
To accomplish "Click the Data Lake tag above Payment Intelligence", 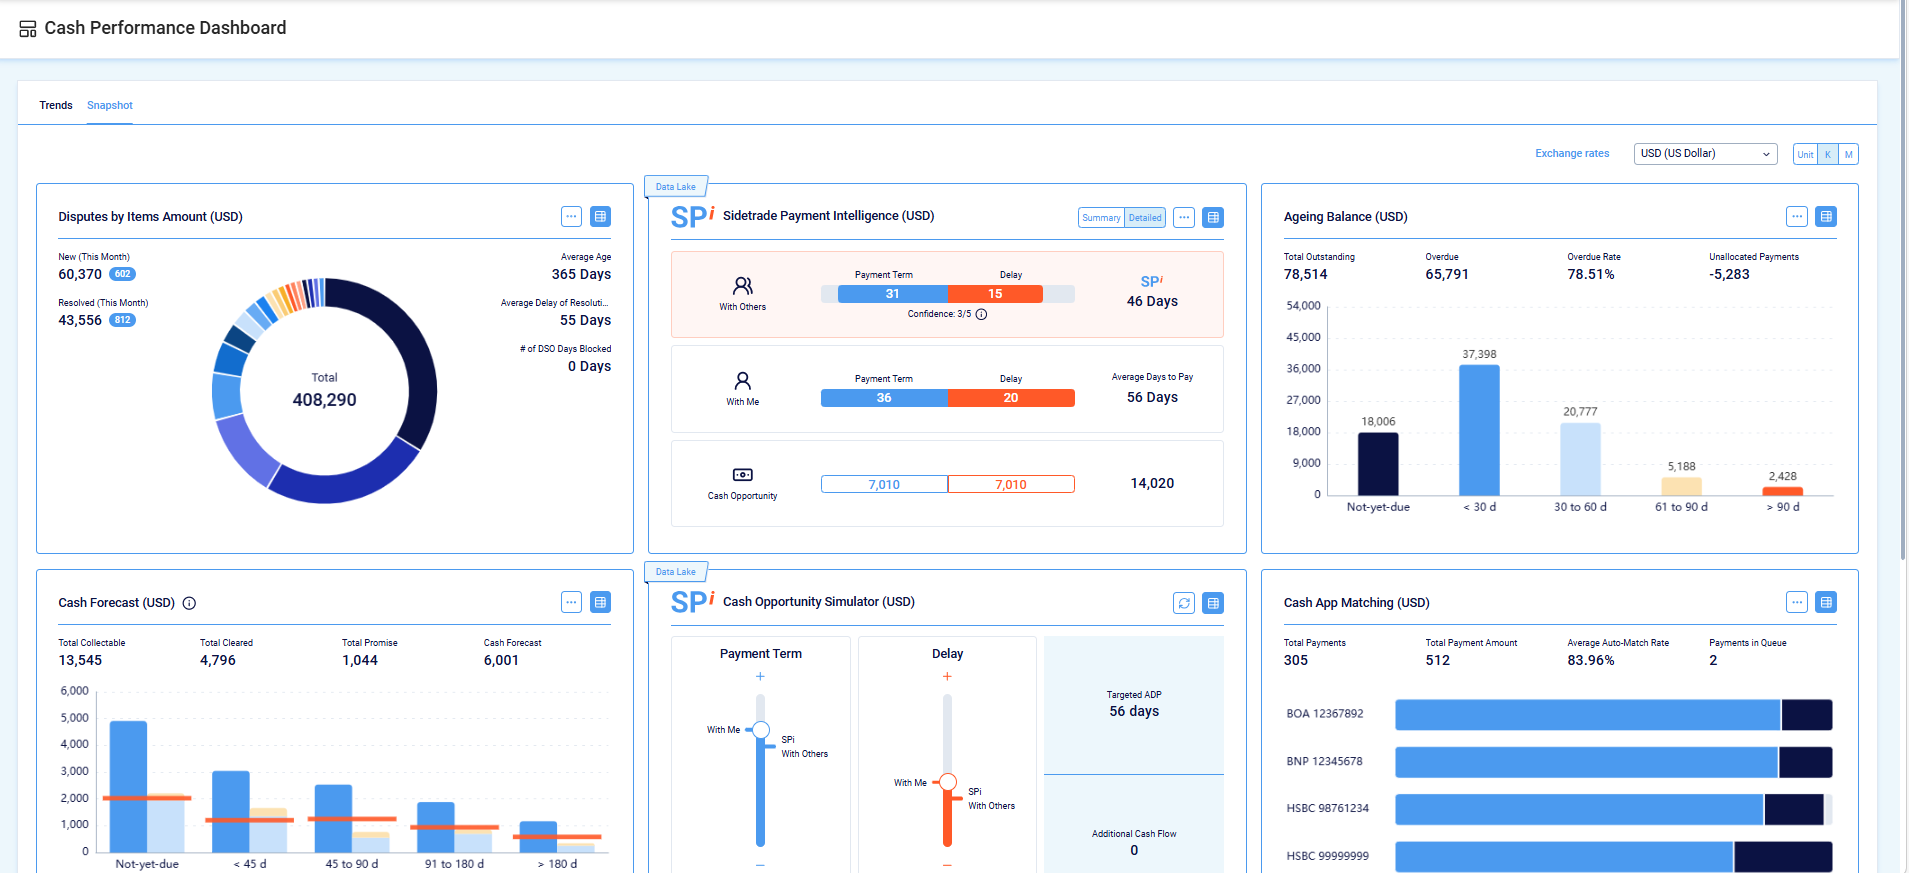I will (x=676, y=187).
